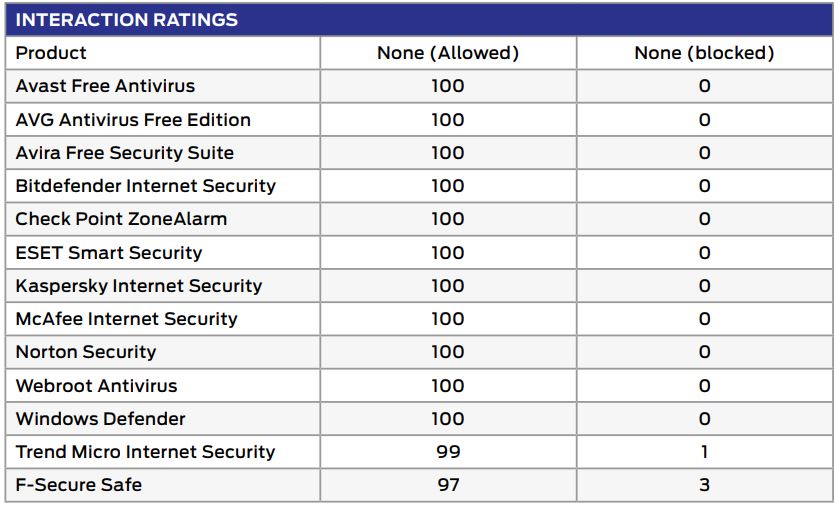
Task: Select F-Secure Safe's allowed value 97
Action: point(448,485)
